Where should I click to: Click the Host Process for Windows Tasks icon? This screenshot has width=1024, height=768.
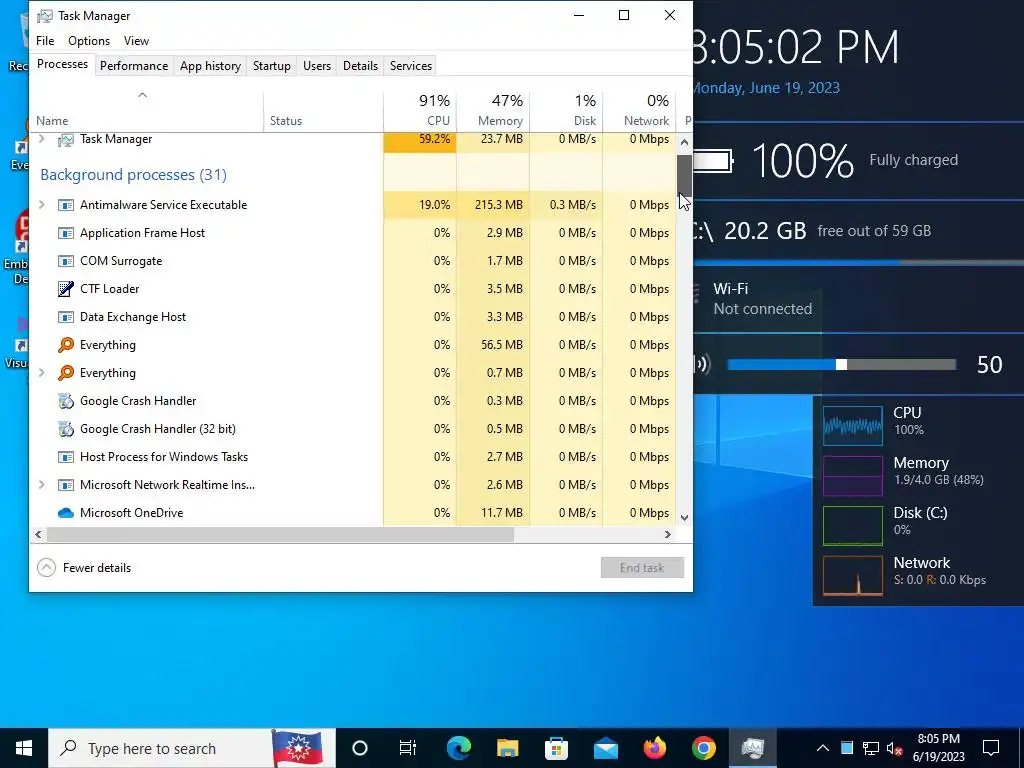tap(65, 457)
